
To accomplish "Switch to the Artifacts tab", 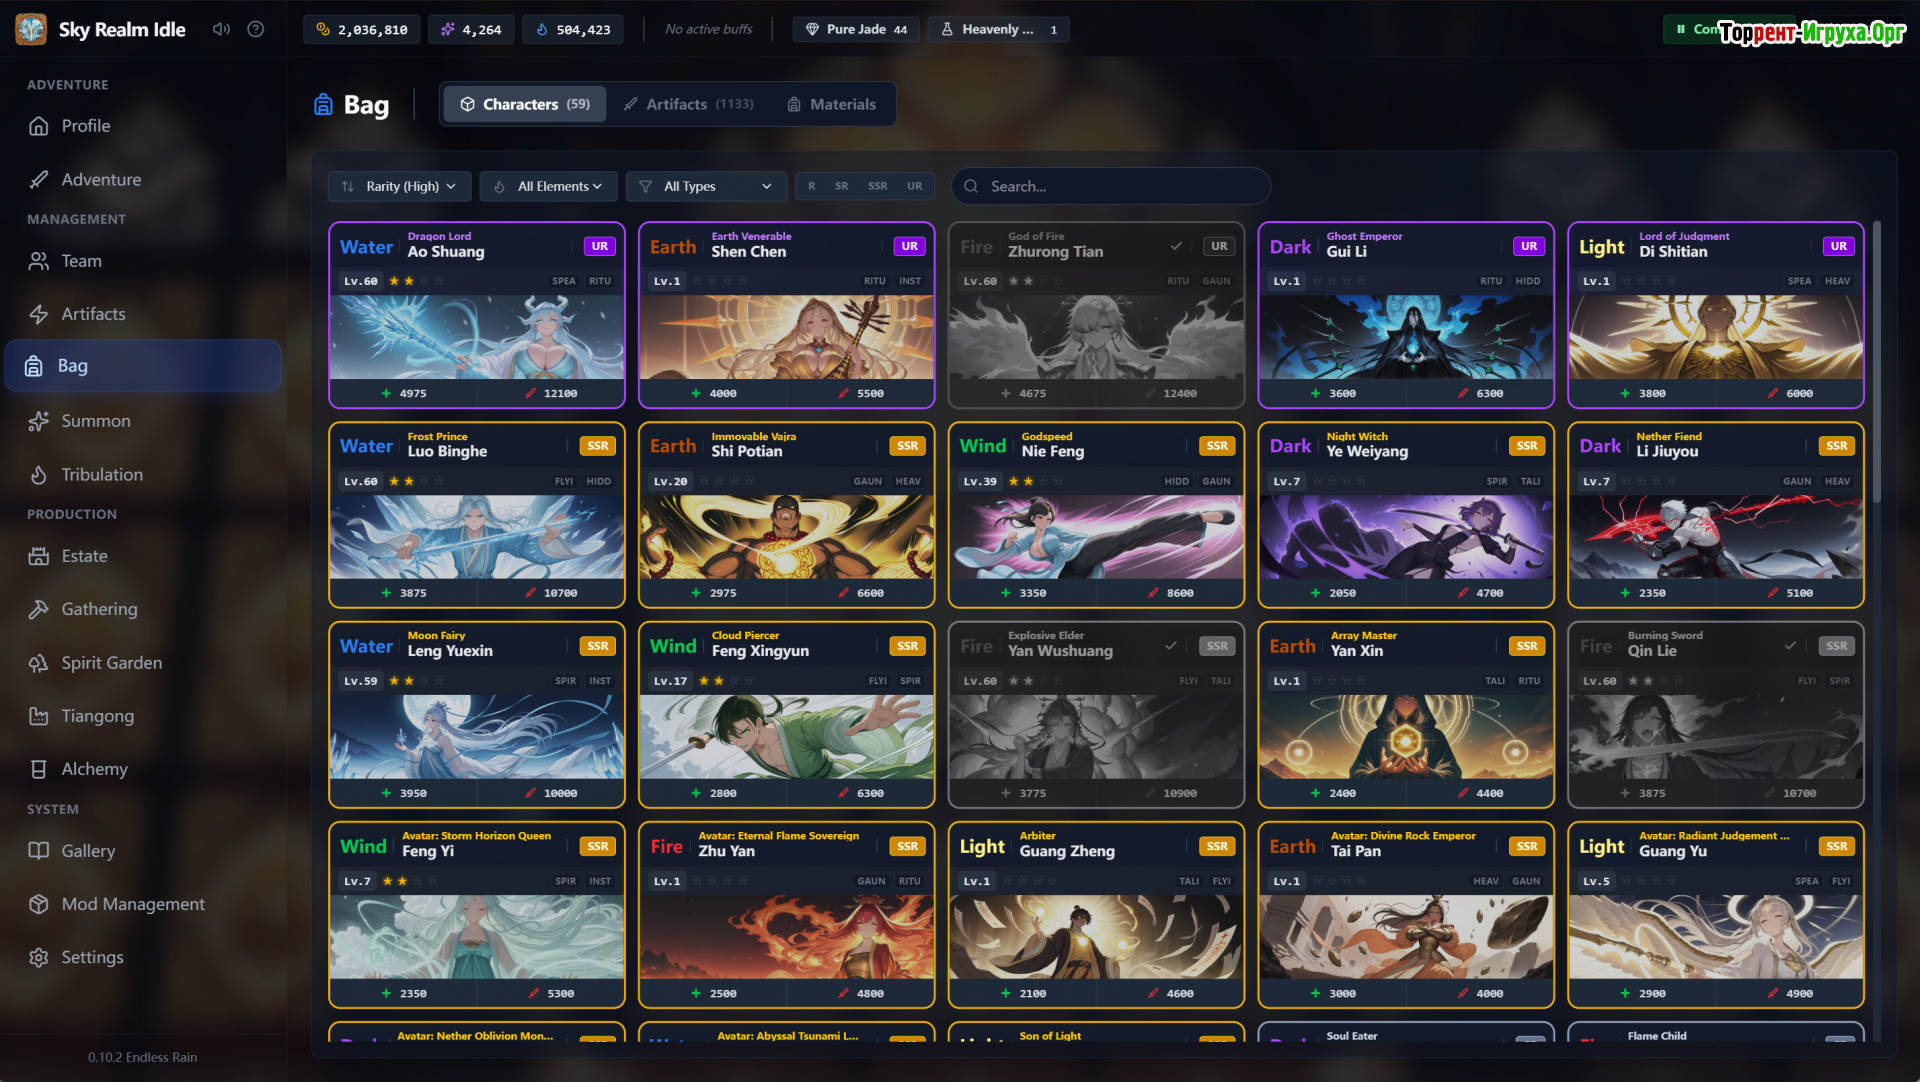I will point(688,104).
